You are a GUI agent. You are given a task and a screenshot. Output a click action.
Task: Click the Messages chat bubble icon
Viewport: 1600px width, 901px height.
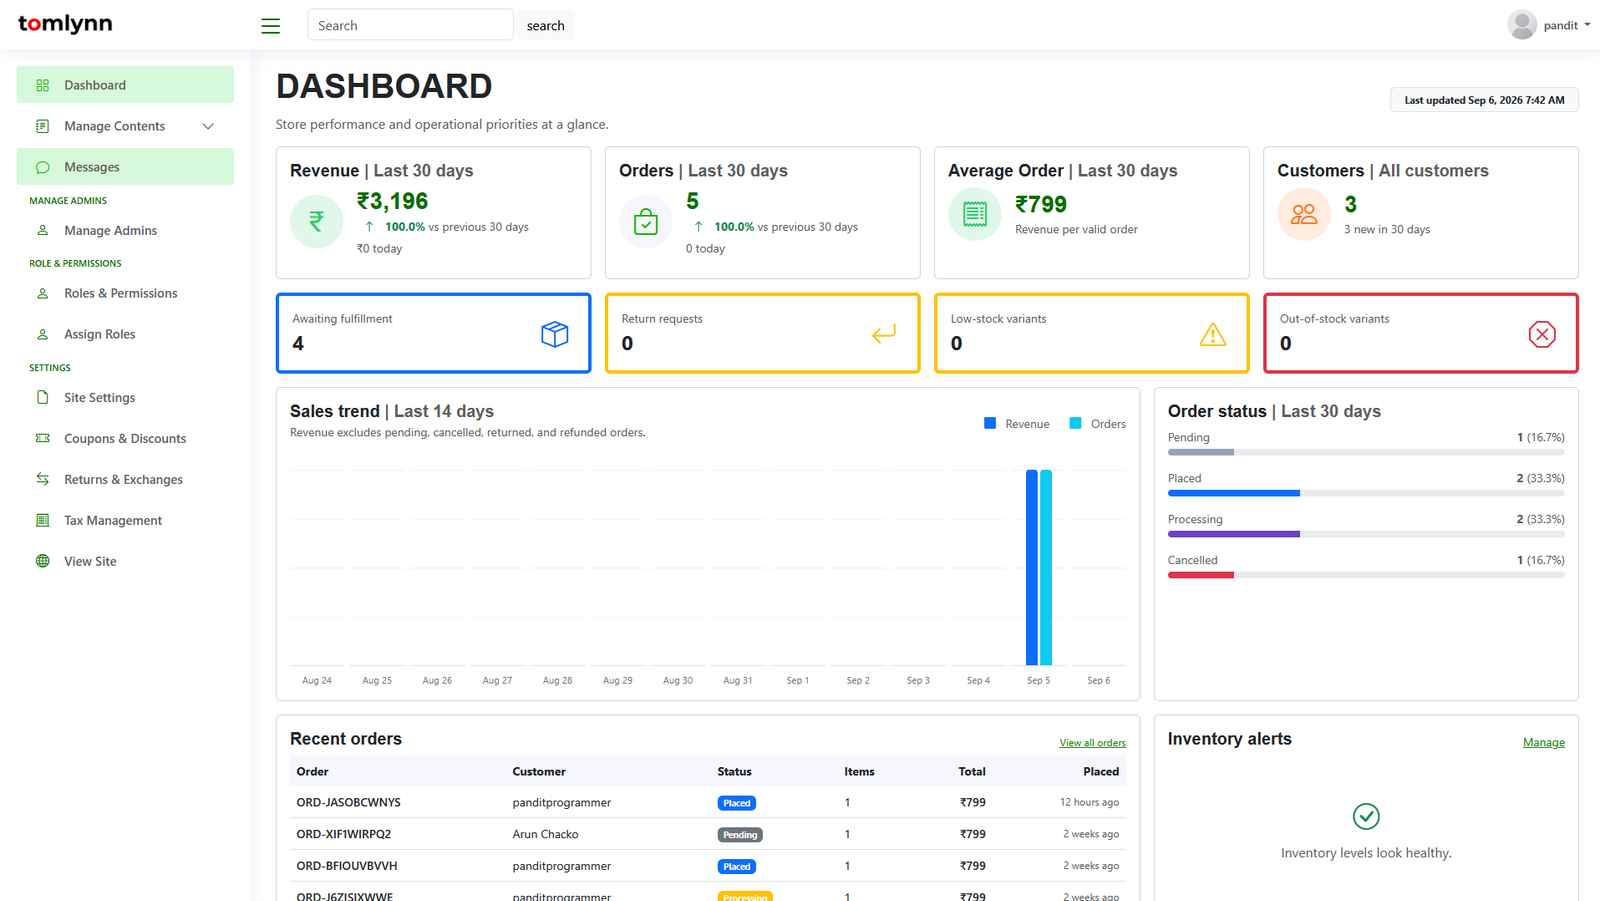coord(43,167)
